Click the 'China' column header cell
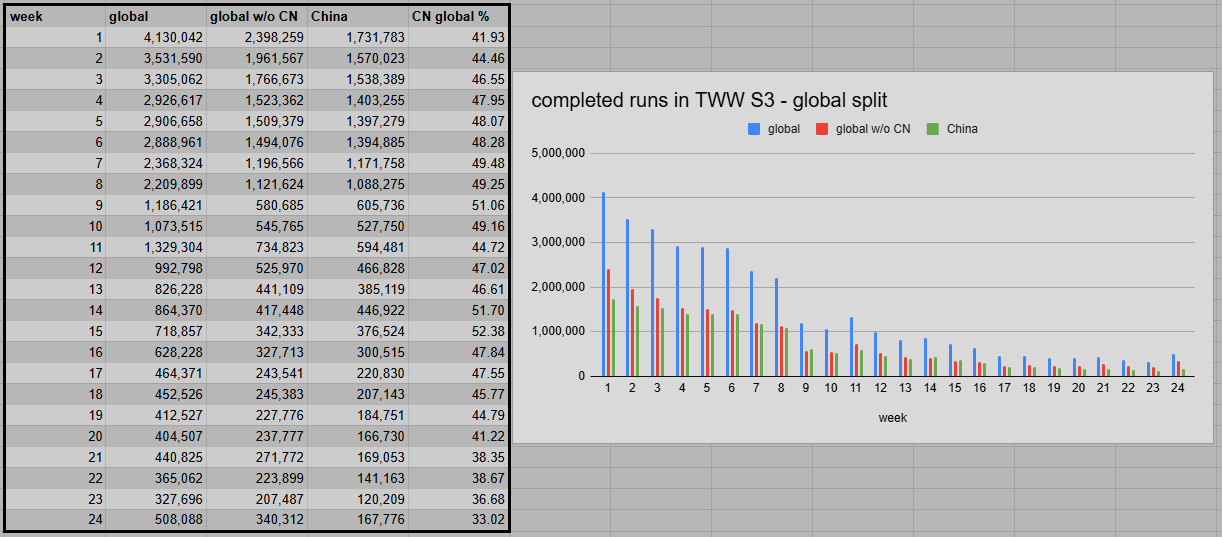This screenshot has width=1222, height=537. tap(358, 16)
